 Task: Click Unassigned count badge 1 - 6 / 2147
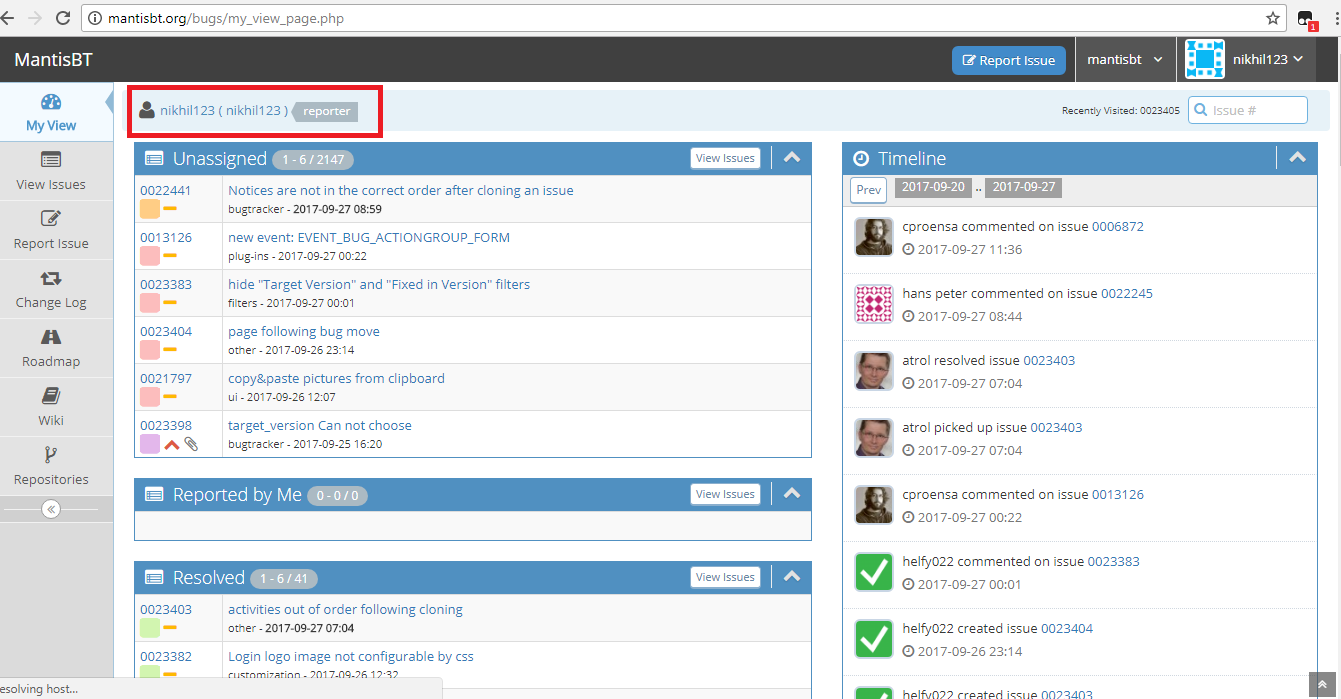point(313,159)
